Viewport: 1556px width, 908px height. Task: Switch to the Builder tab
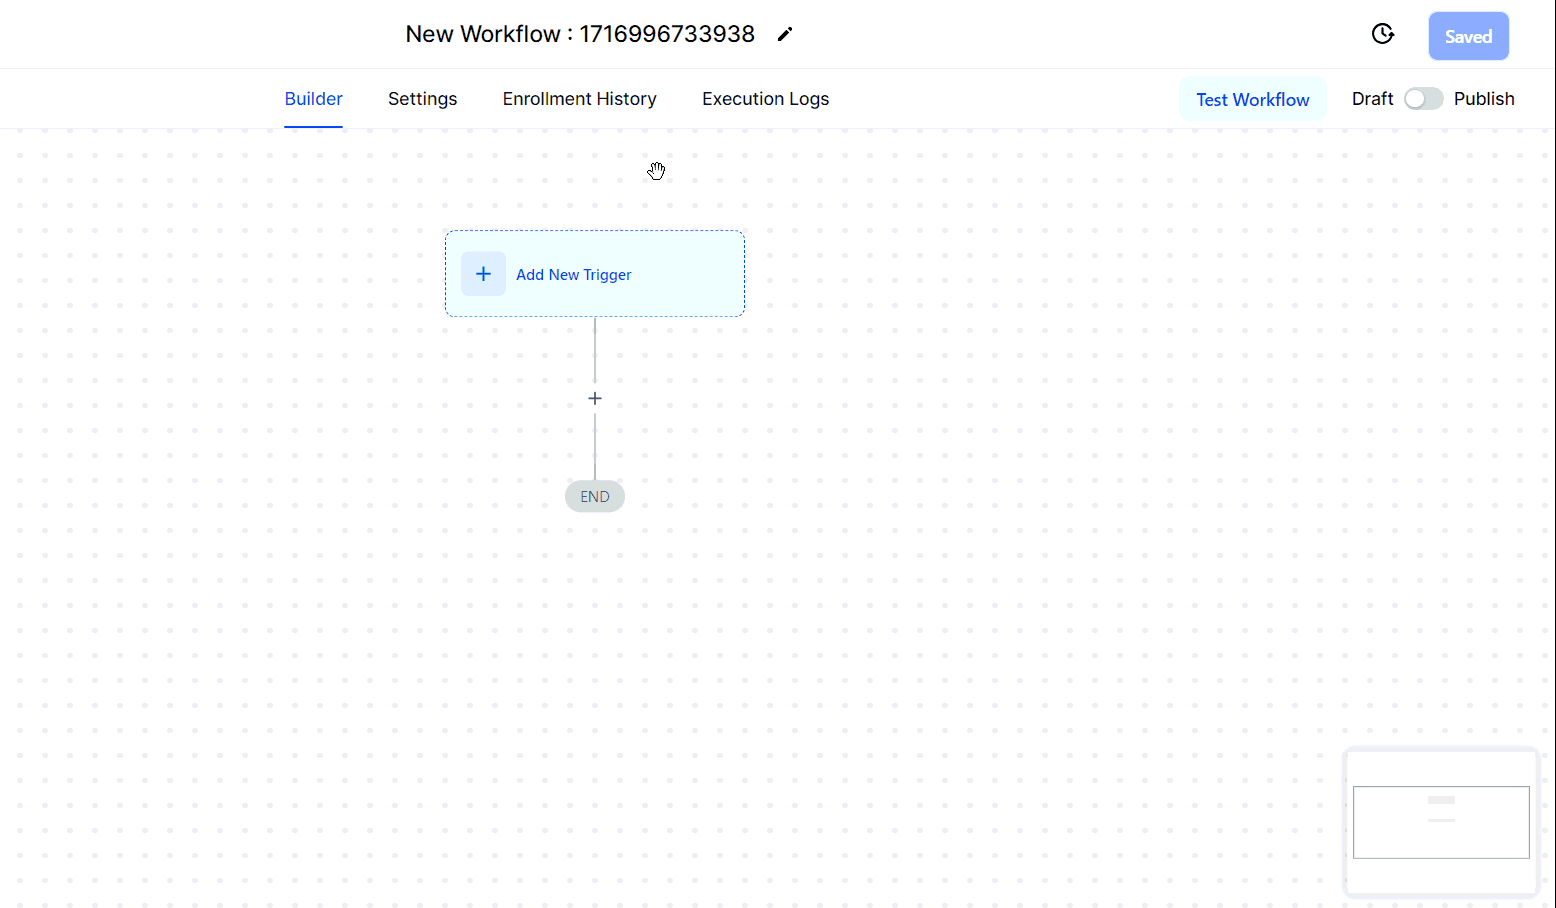pos(313,99)
